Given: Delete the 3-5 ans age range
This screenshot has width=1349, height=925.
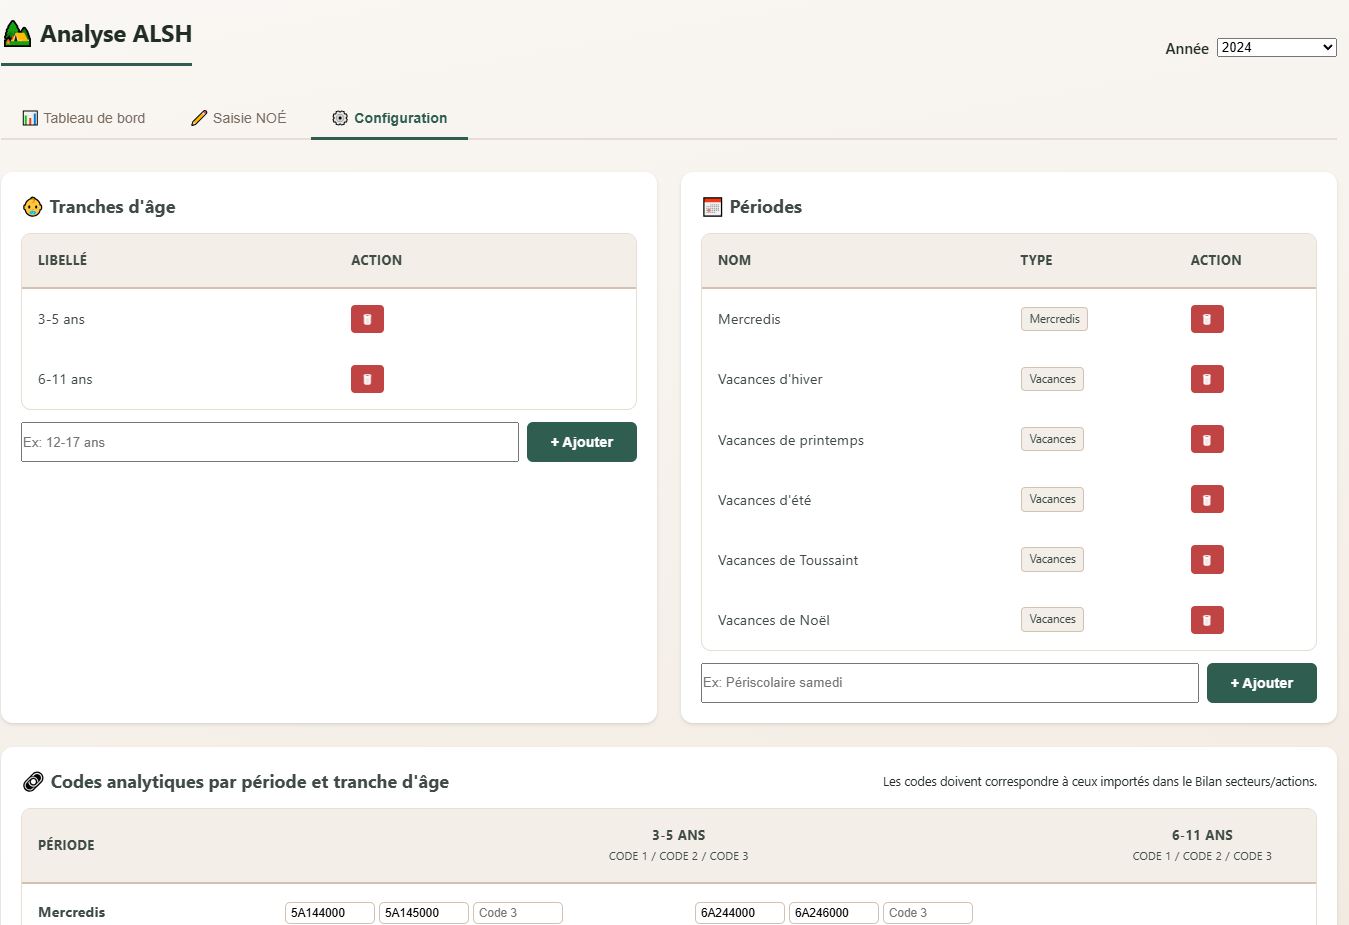Looking at the screenshot, I should [x=367, y=319].
